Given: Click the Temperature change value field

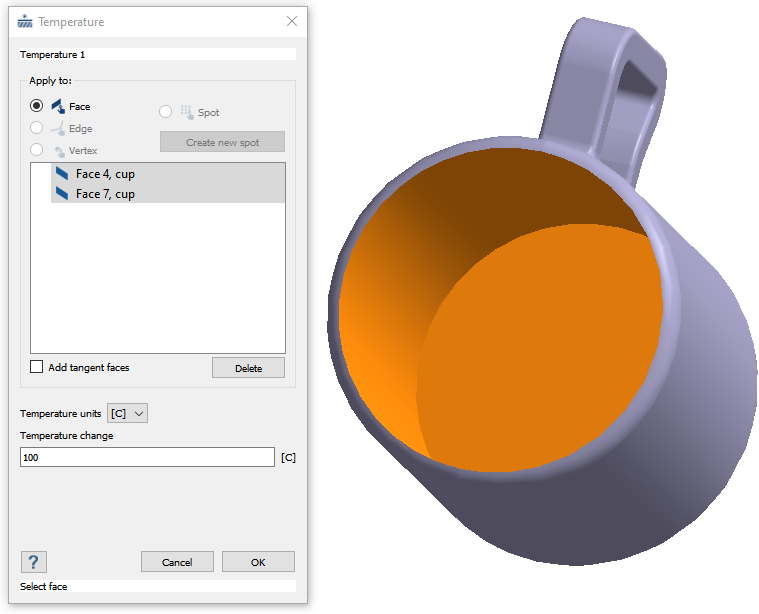Looking at the screenshot, I should pyautogui.click(x=147, y=457).
